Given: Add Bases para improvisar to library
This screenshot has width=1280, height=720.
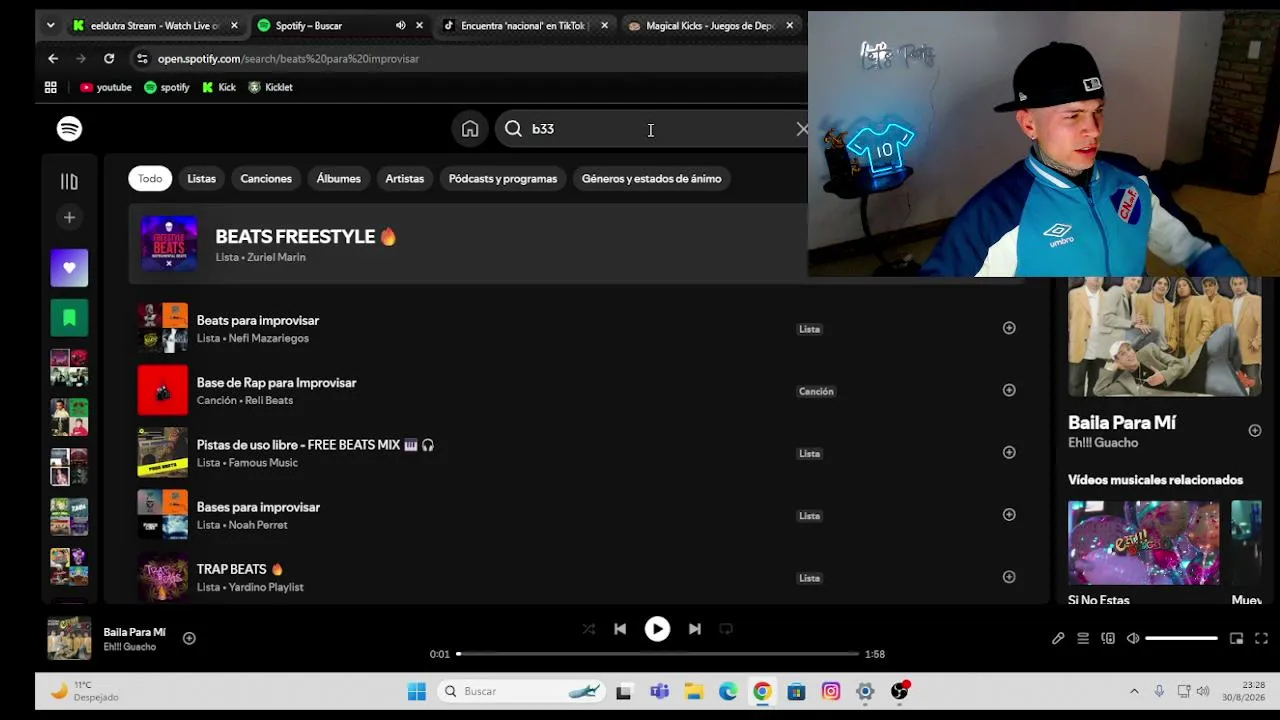Looking at the screenshot, I should tap(1009, 514).
